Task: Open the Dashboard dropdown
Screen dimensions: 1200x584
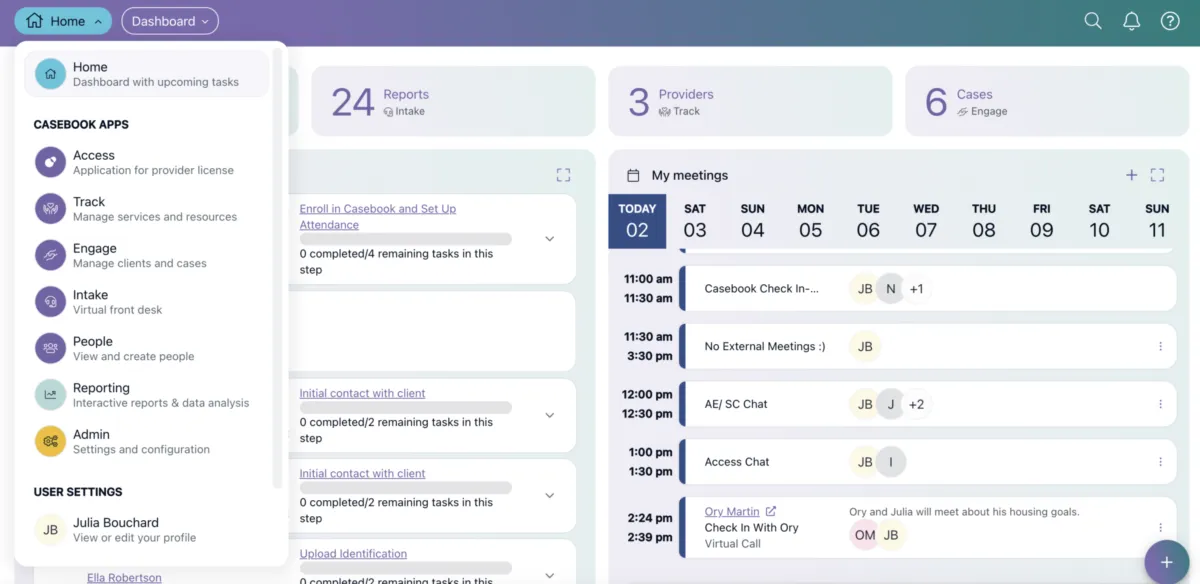Action: point(170,21)
